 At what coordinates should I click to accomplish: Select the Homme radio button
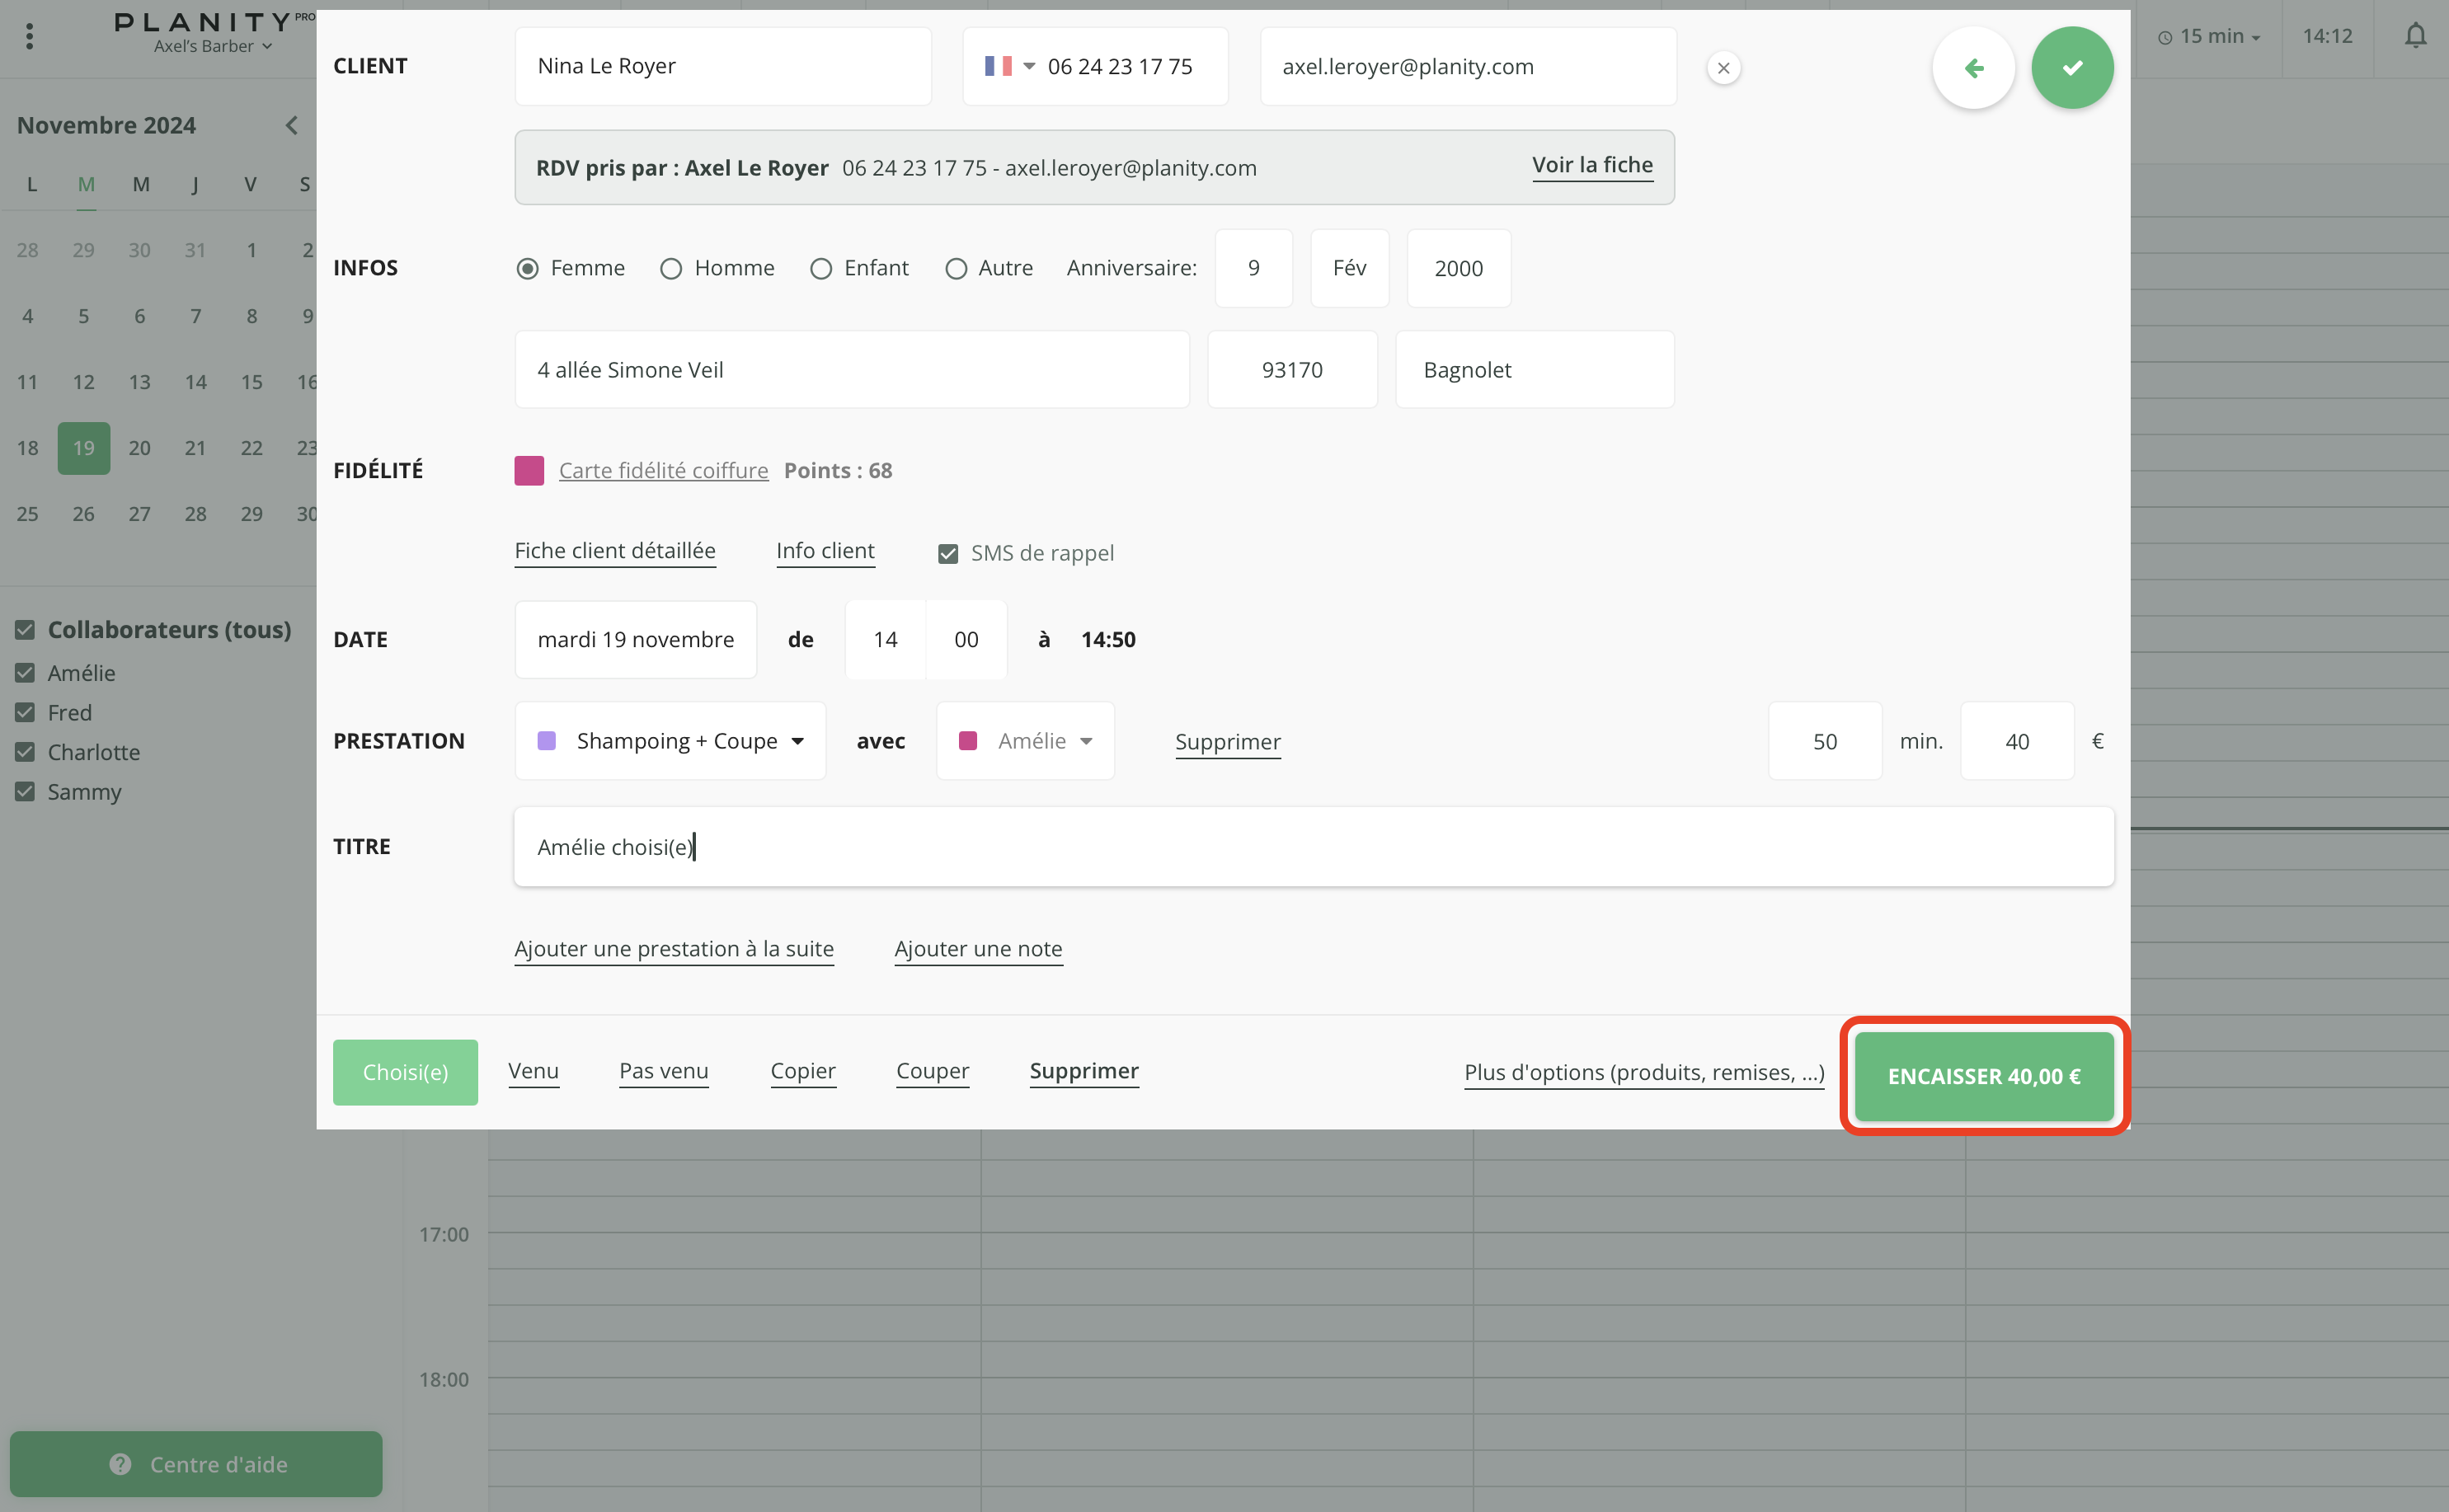point(671,268)
